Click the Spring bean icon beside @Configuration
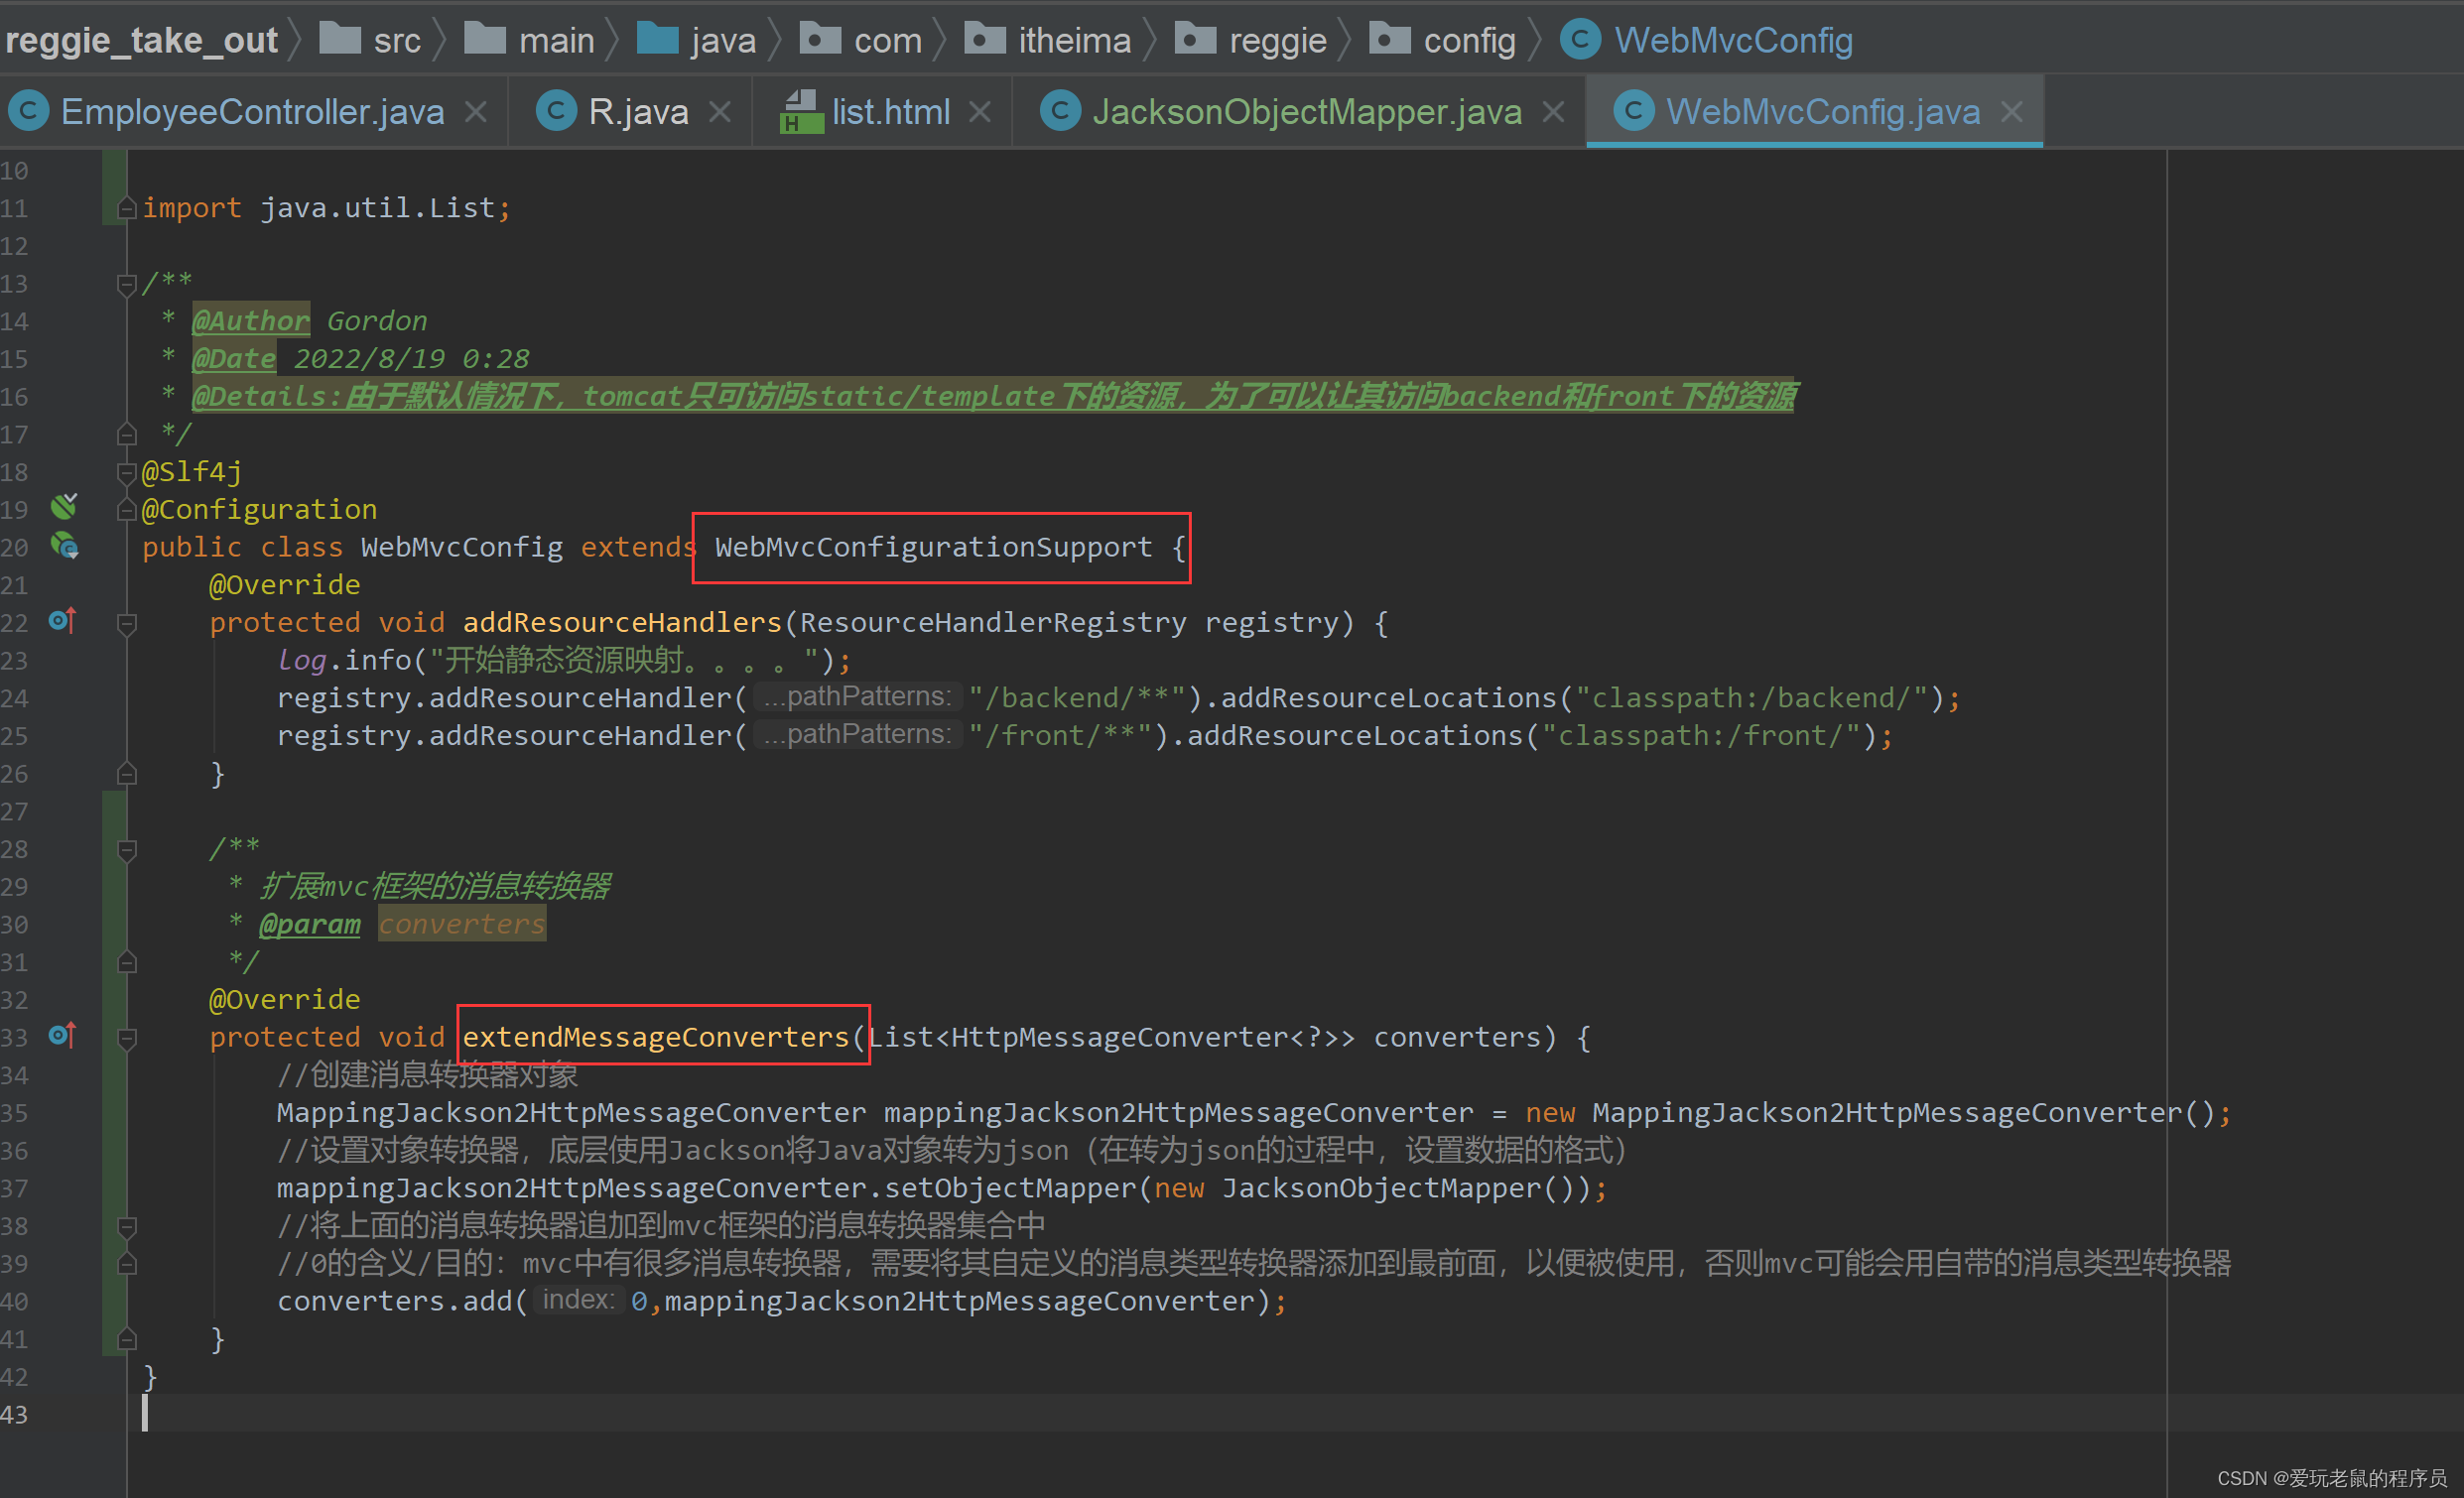The image size is (2464, 1498). [64, 508]
